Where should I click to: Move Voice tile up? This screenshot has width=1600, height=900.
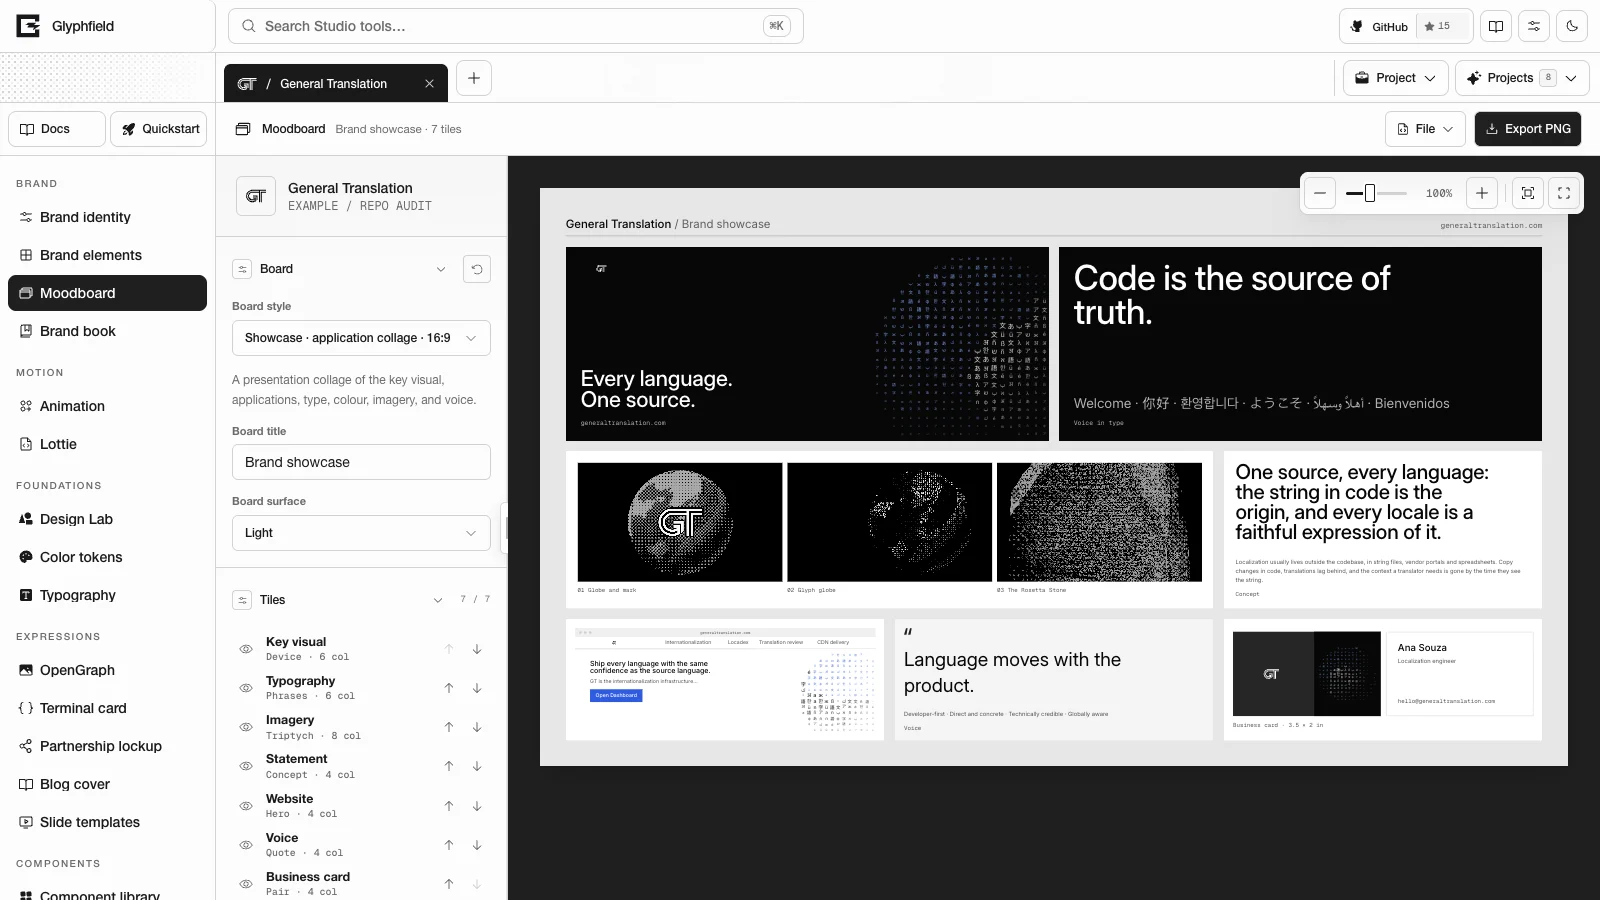(x=449, y=845)
